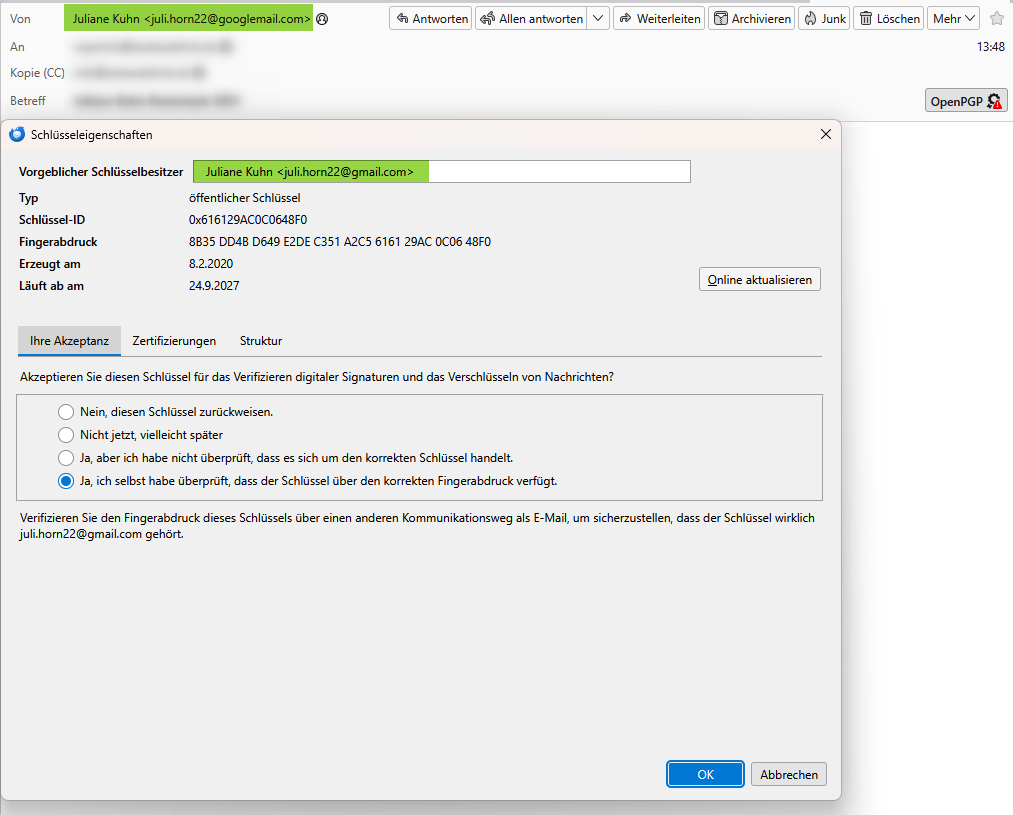Image resolution: width=1013 pixels, height=815 pixels.
Task: Delete message with Löschen button
Action: tap(889, 19)
